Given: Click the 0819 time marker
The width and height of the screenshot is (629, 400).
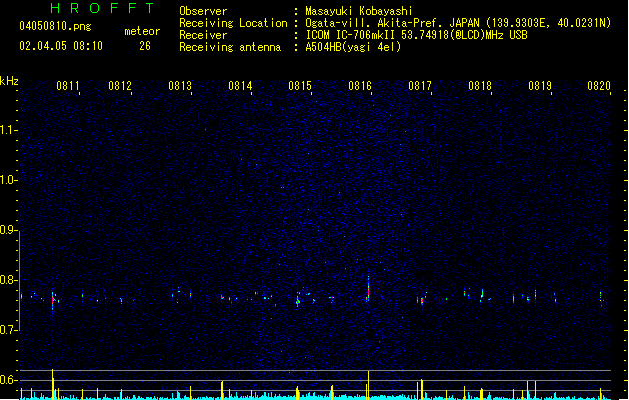Looking at the screenshot, I should tap(540, 86).
